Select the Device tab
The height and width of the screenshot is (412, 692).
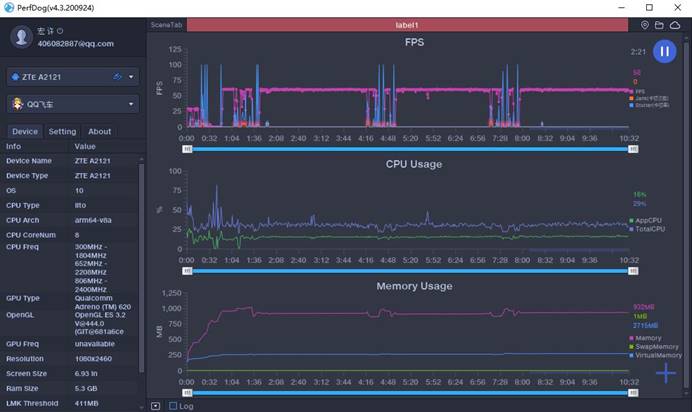click(x=25, y=131)
